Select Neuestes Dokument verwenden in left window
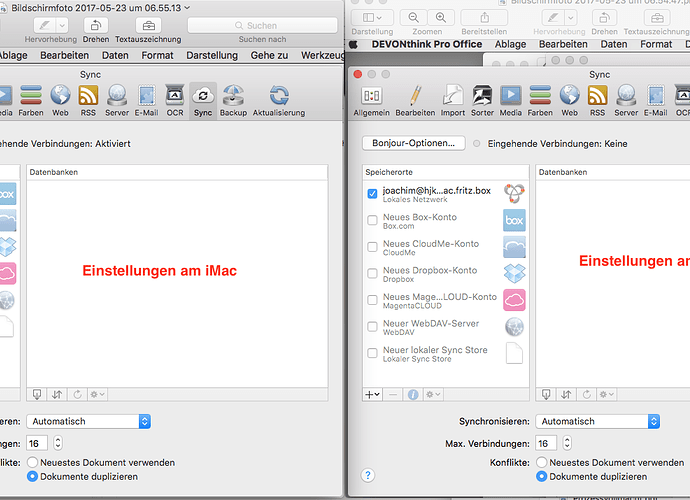Image resolution: width=690 pixels, height=500 pixels. point(32,463)
